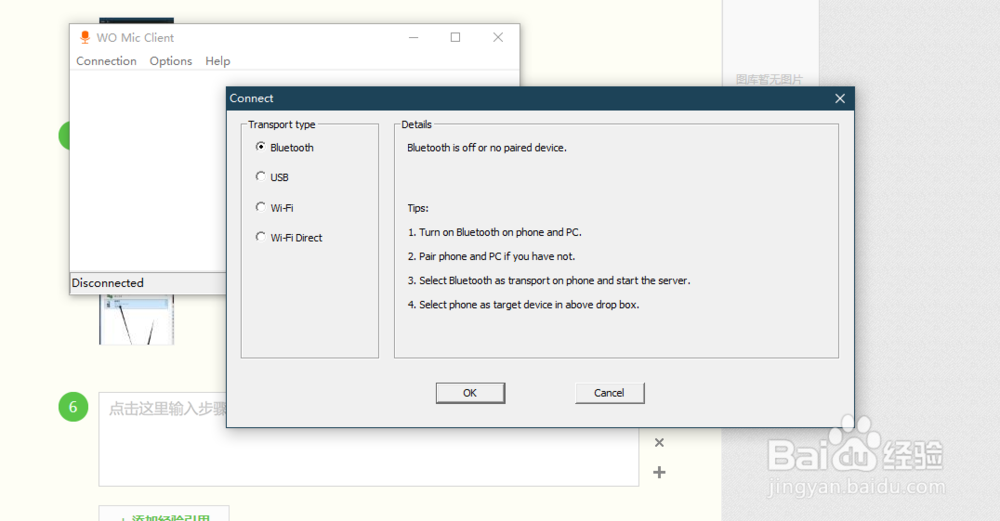This screenshot has height=521, width=1000.
Task: Minimize the WO Mic Client window
Action: [413, 38]
